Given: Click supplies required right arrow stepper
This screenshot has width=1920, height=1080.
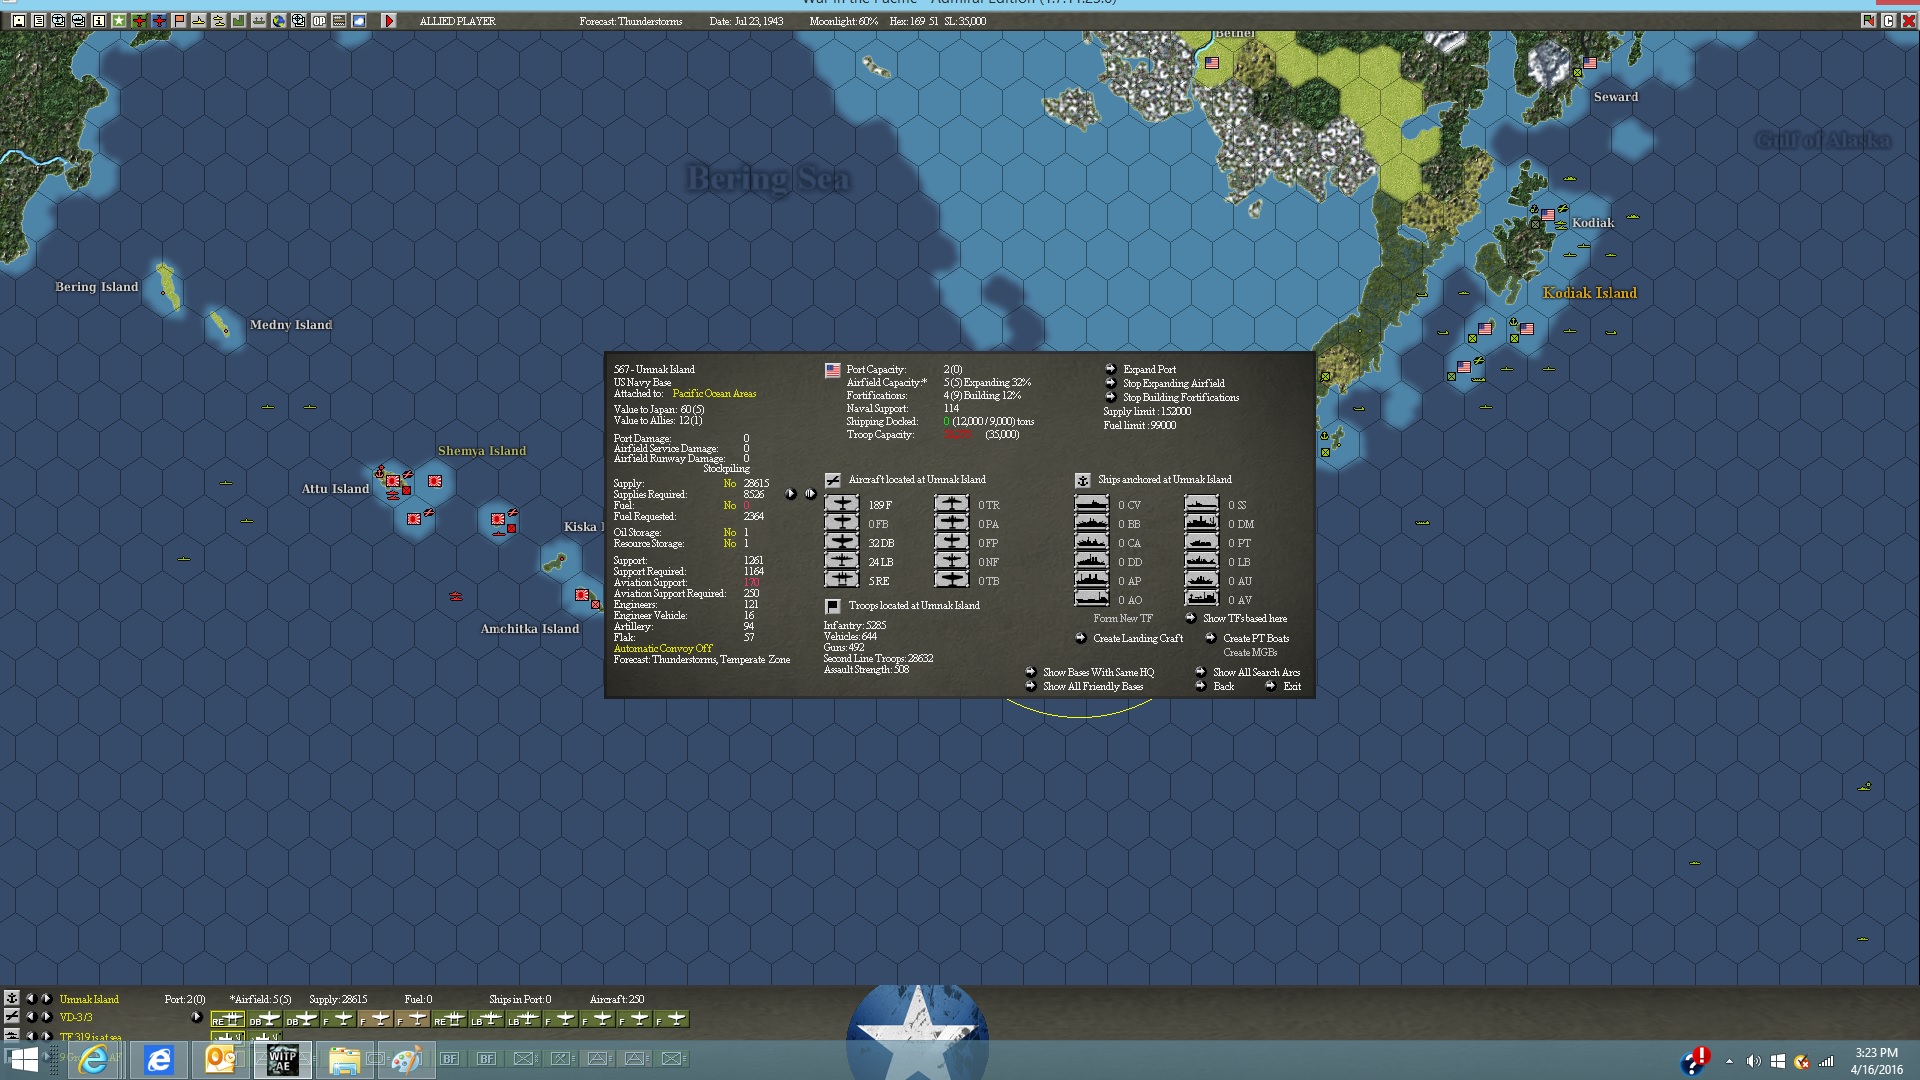Looking at the screenshot, I should 791,493.
